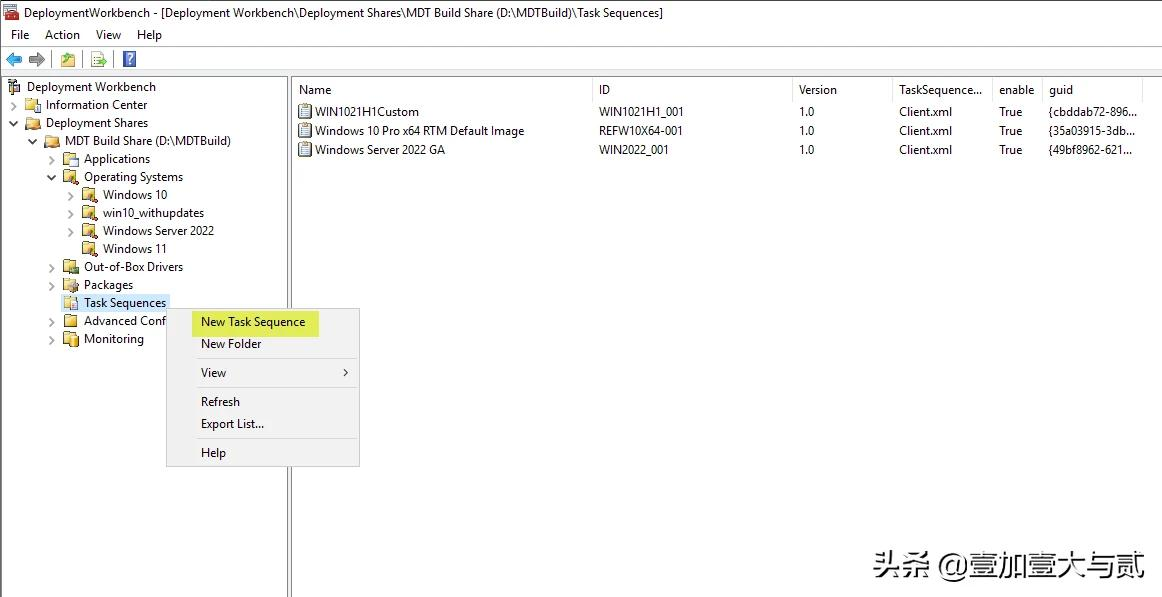Screen dimensions: 1162x597
Task: Click the Out-of-Box Drivers folder icon
Action: [x=71, y=267]
